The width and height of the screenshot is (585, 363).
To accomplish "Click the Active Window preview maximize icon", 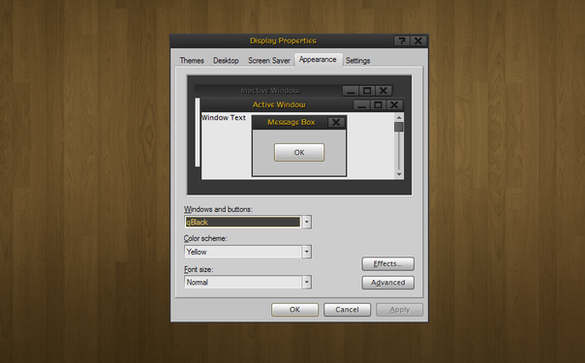I will tap(378, 105).
